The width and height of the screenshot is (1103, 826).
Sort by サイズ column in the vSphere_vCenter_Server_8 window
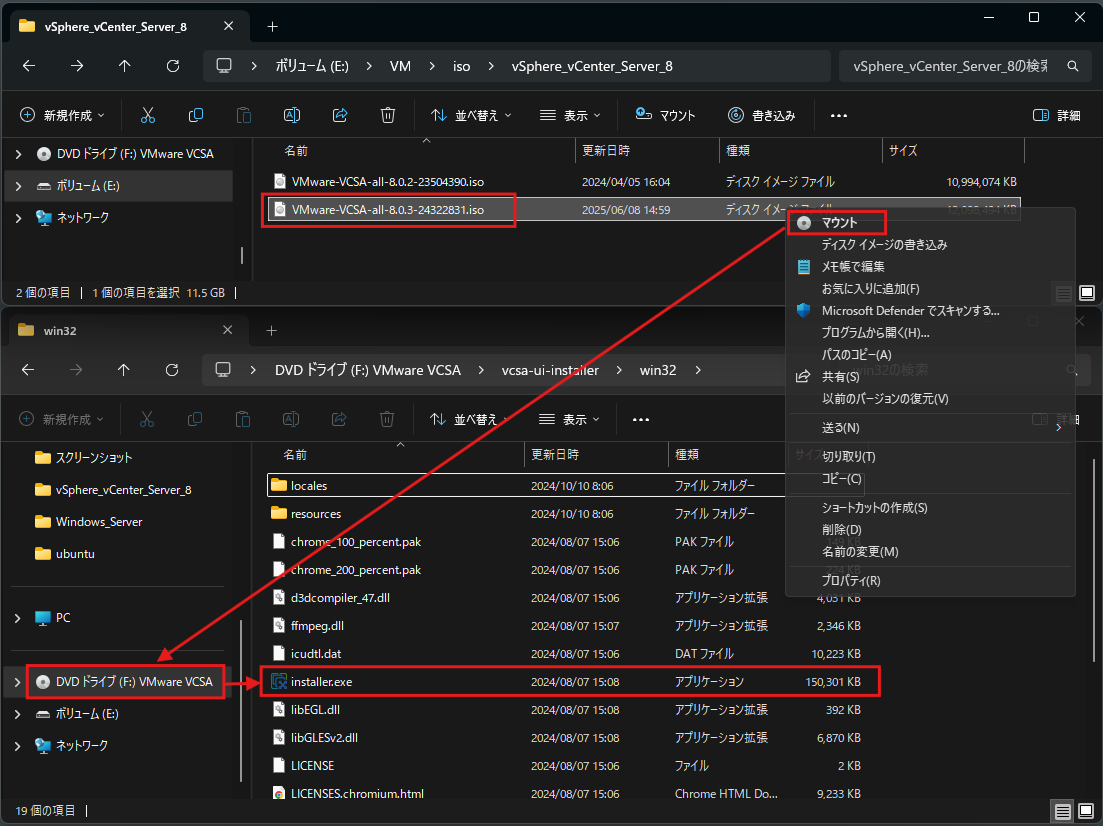953,151
